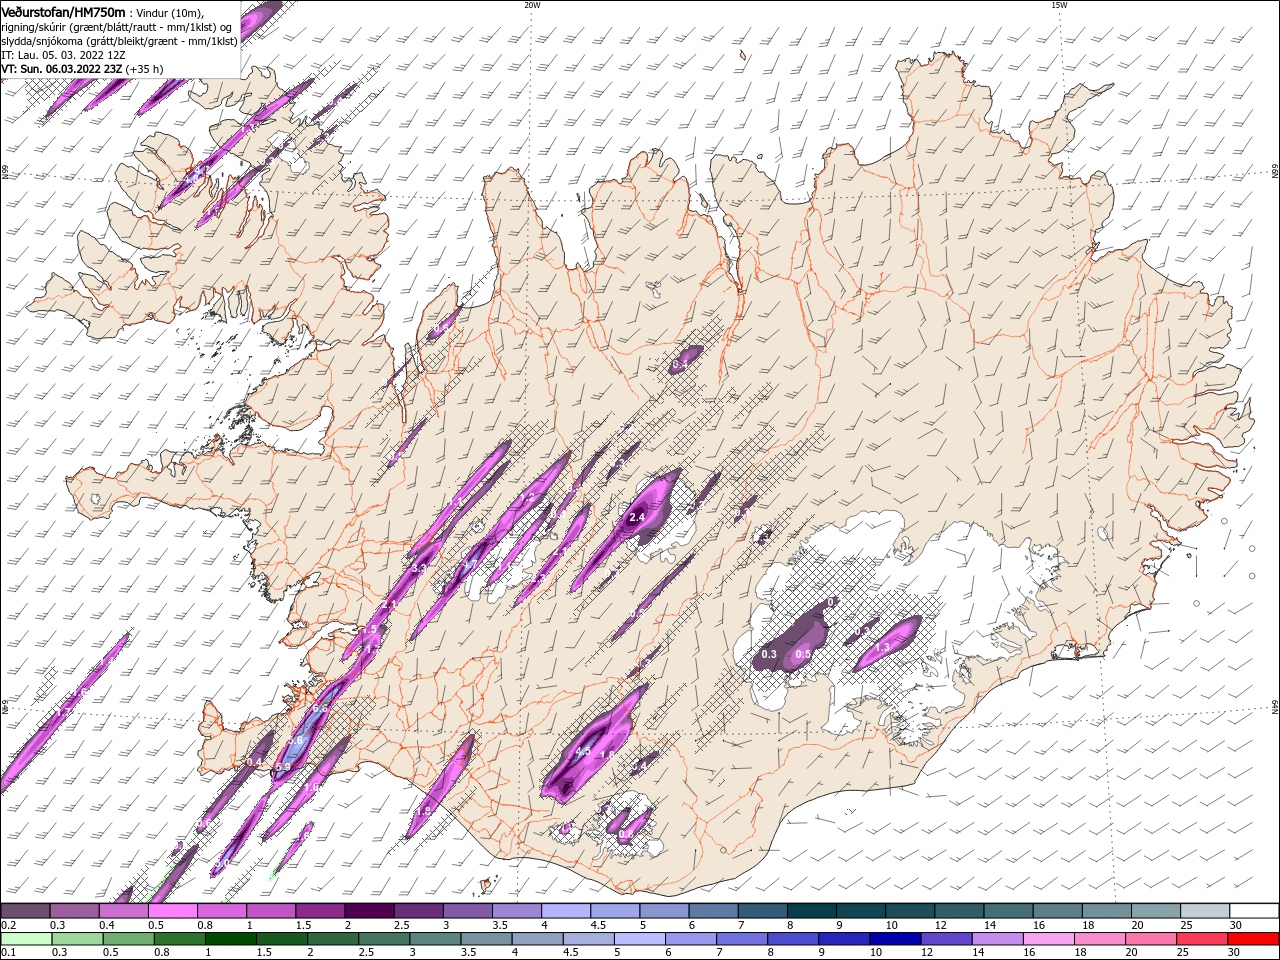1280x960 pixels.
Task: Select the darkest green 1 swatch in bottom legend row
Action: click(x=230, y=939)
